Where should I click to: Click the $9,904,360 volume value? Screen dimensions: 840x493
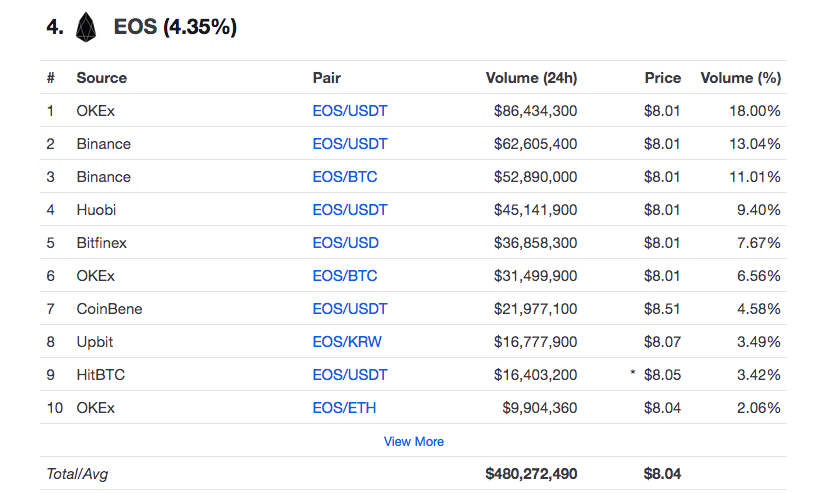(x=540, y=408)
